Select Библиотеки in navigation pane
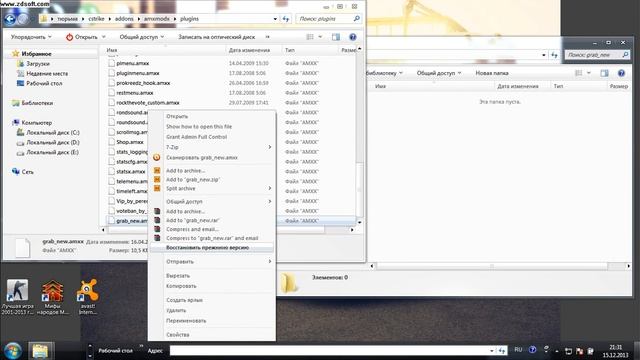The height and width of the screenshot is (360, 640). pos(37,103)
